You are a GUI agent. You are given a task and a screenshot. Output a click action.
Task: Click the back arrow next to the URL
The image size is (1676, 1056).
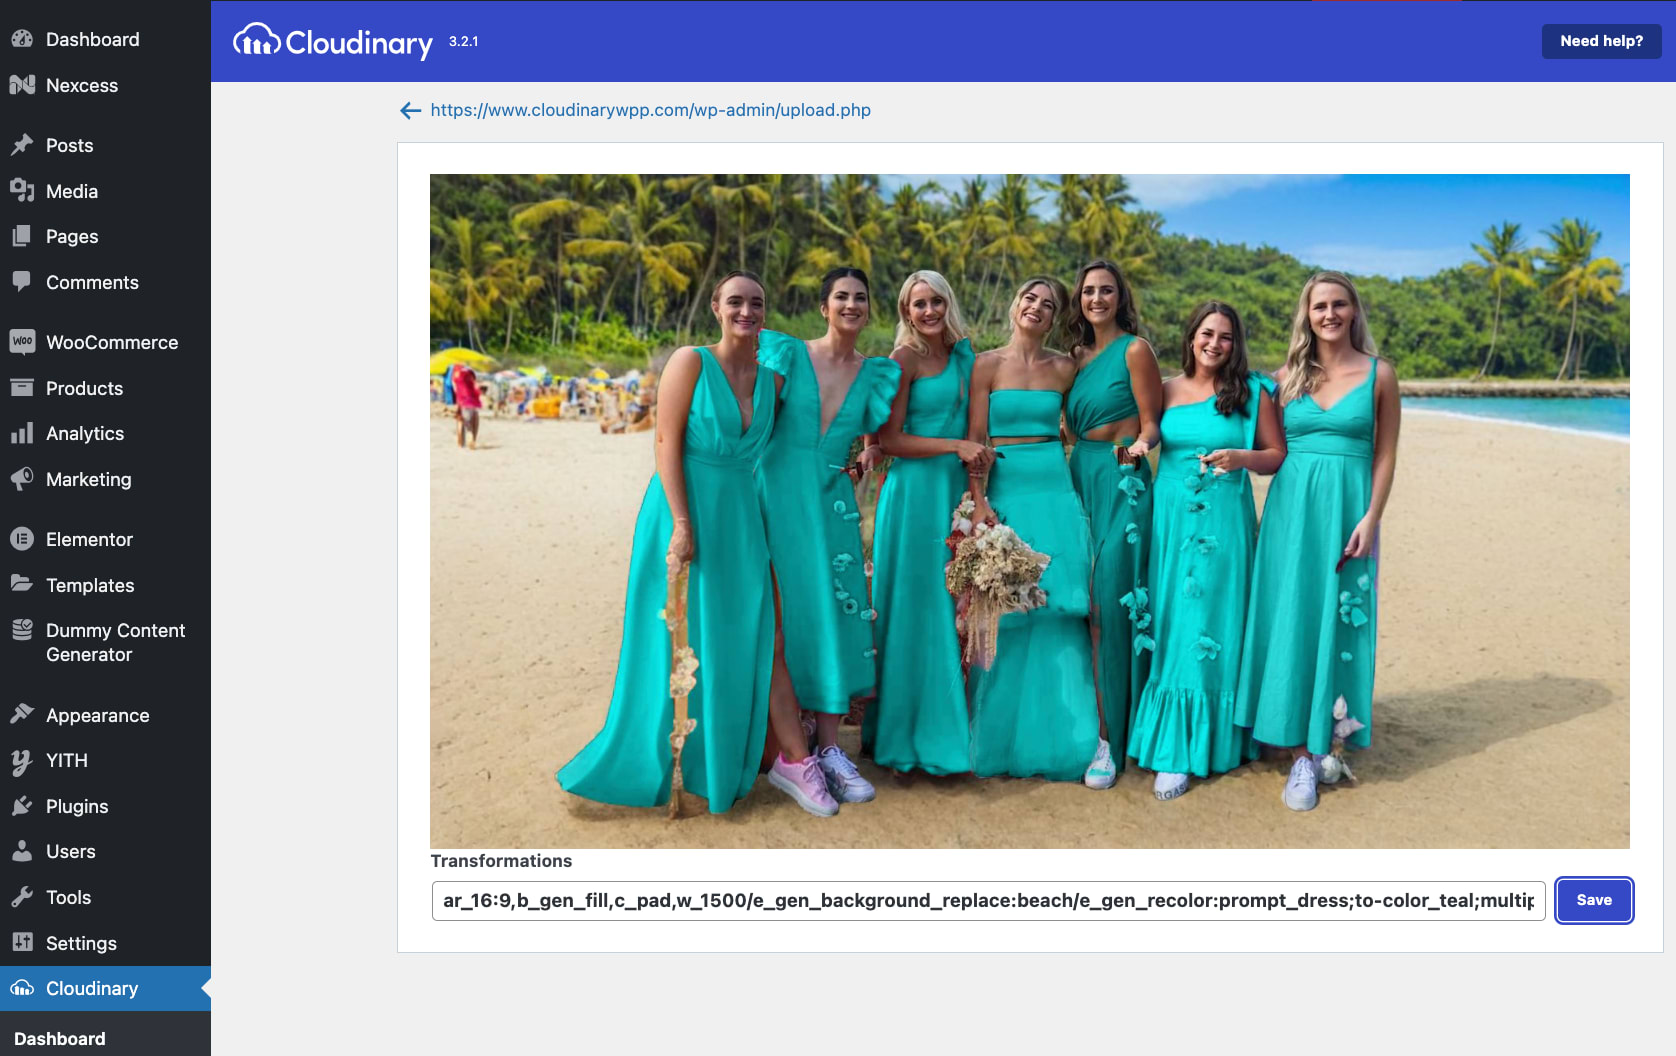[409, 110]
